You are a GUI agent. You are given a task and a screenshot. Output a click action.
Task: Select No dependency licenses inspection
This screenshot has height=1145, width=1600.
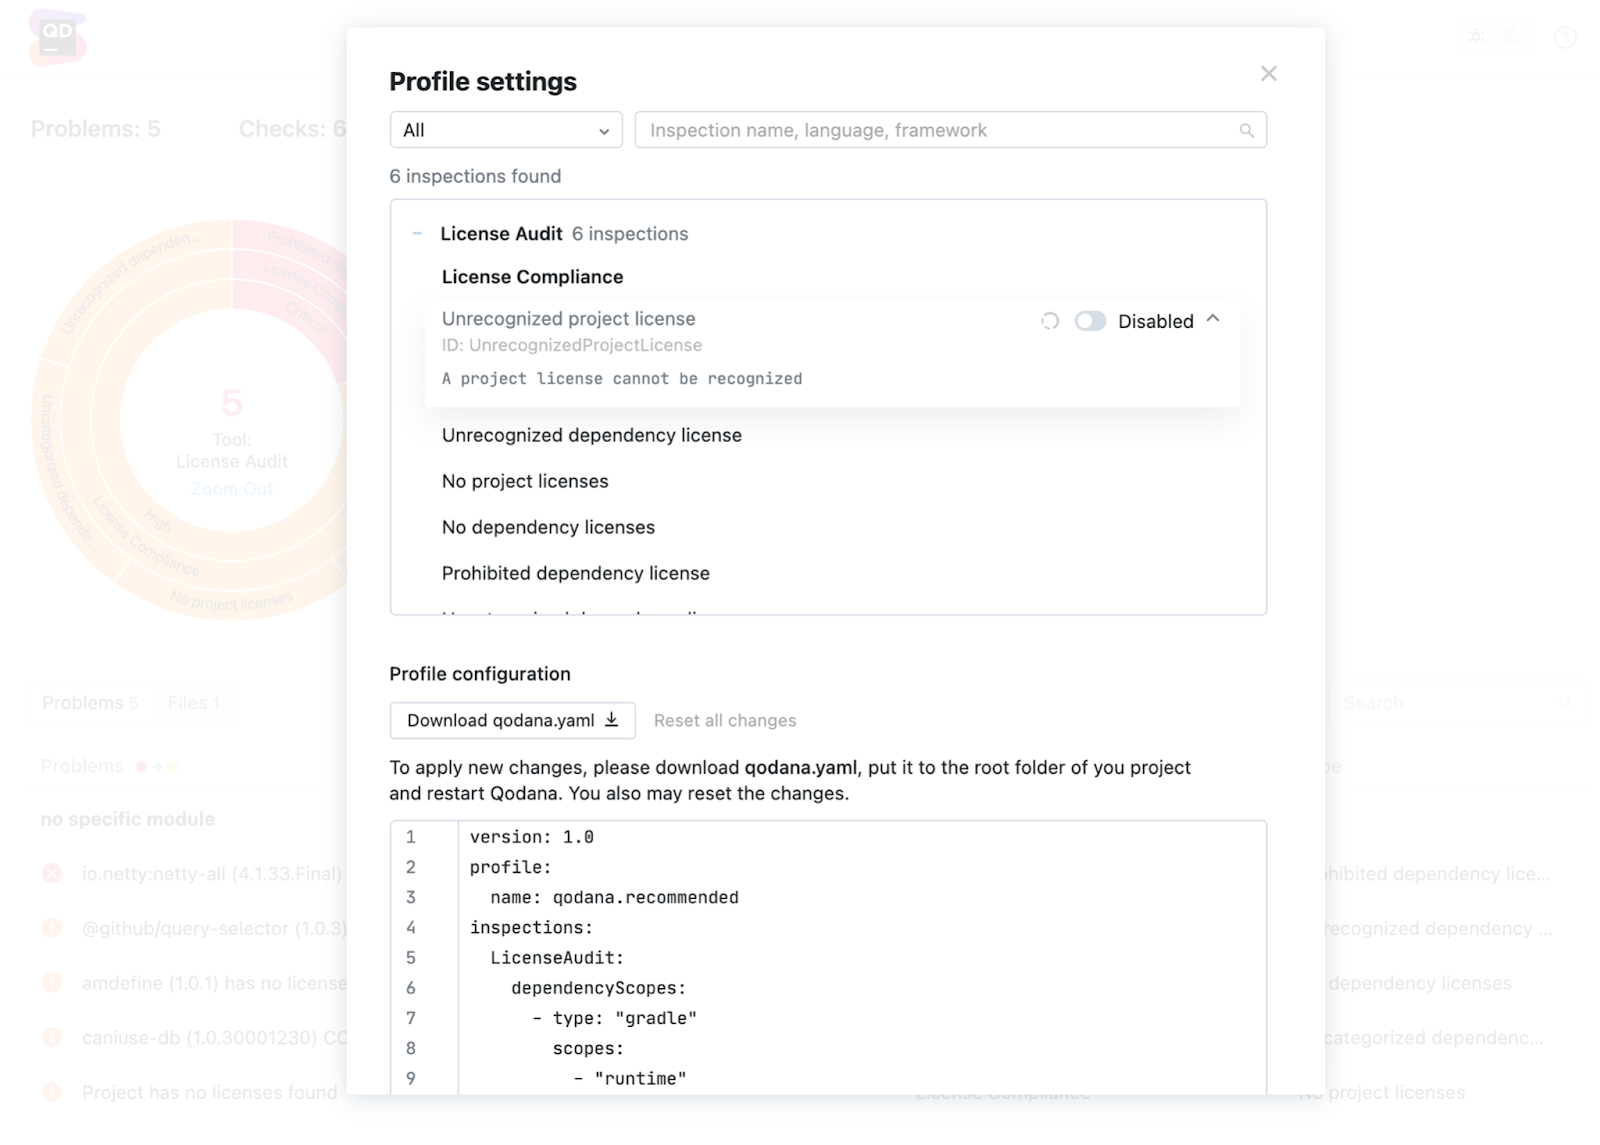pos(548,527)
